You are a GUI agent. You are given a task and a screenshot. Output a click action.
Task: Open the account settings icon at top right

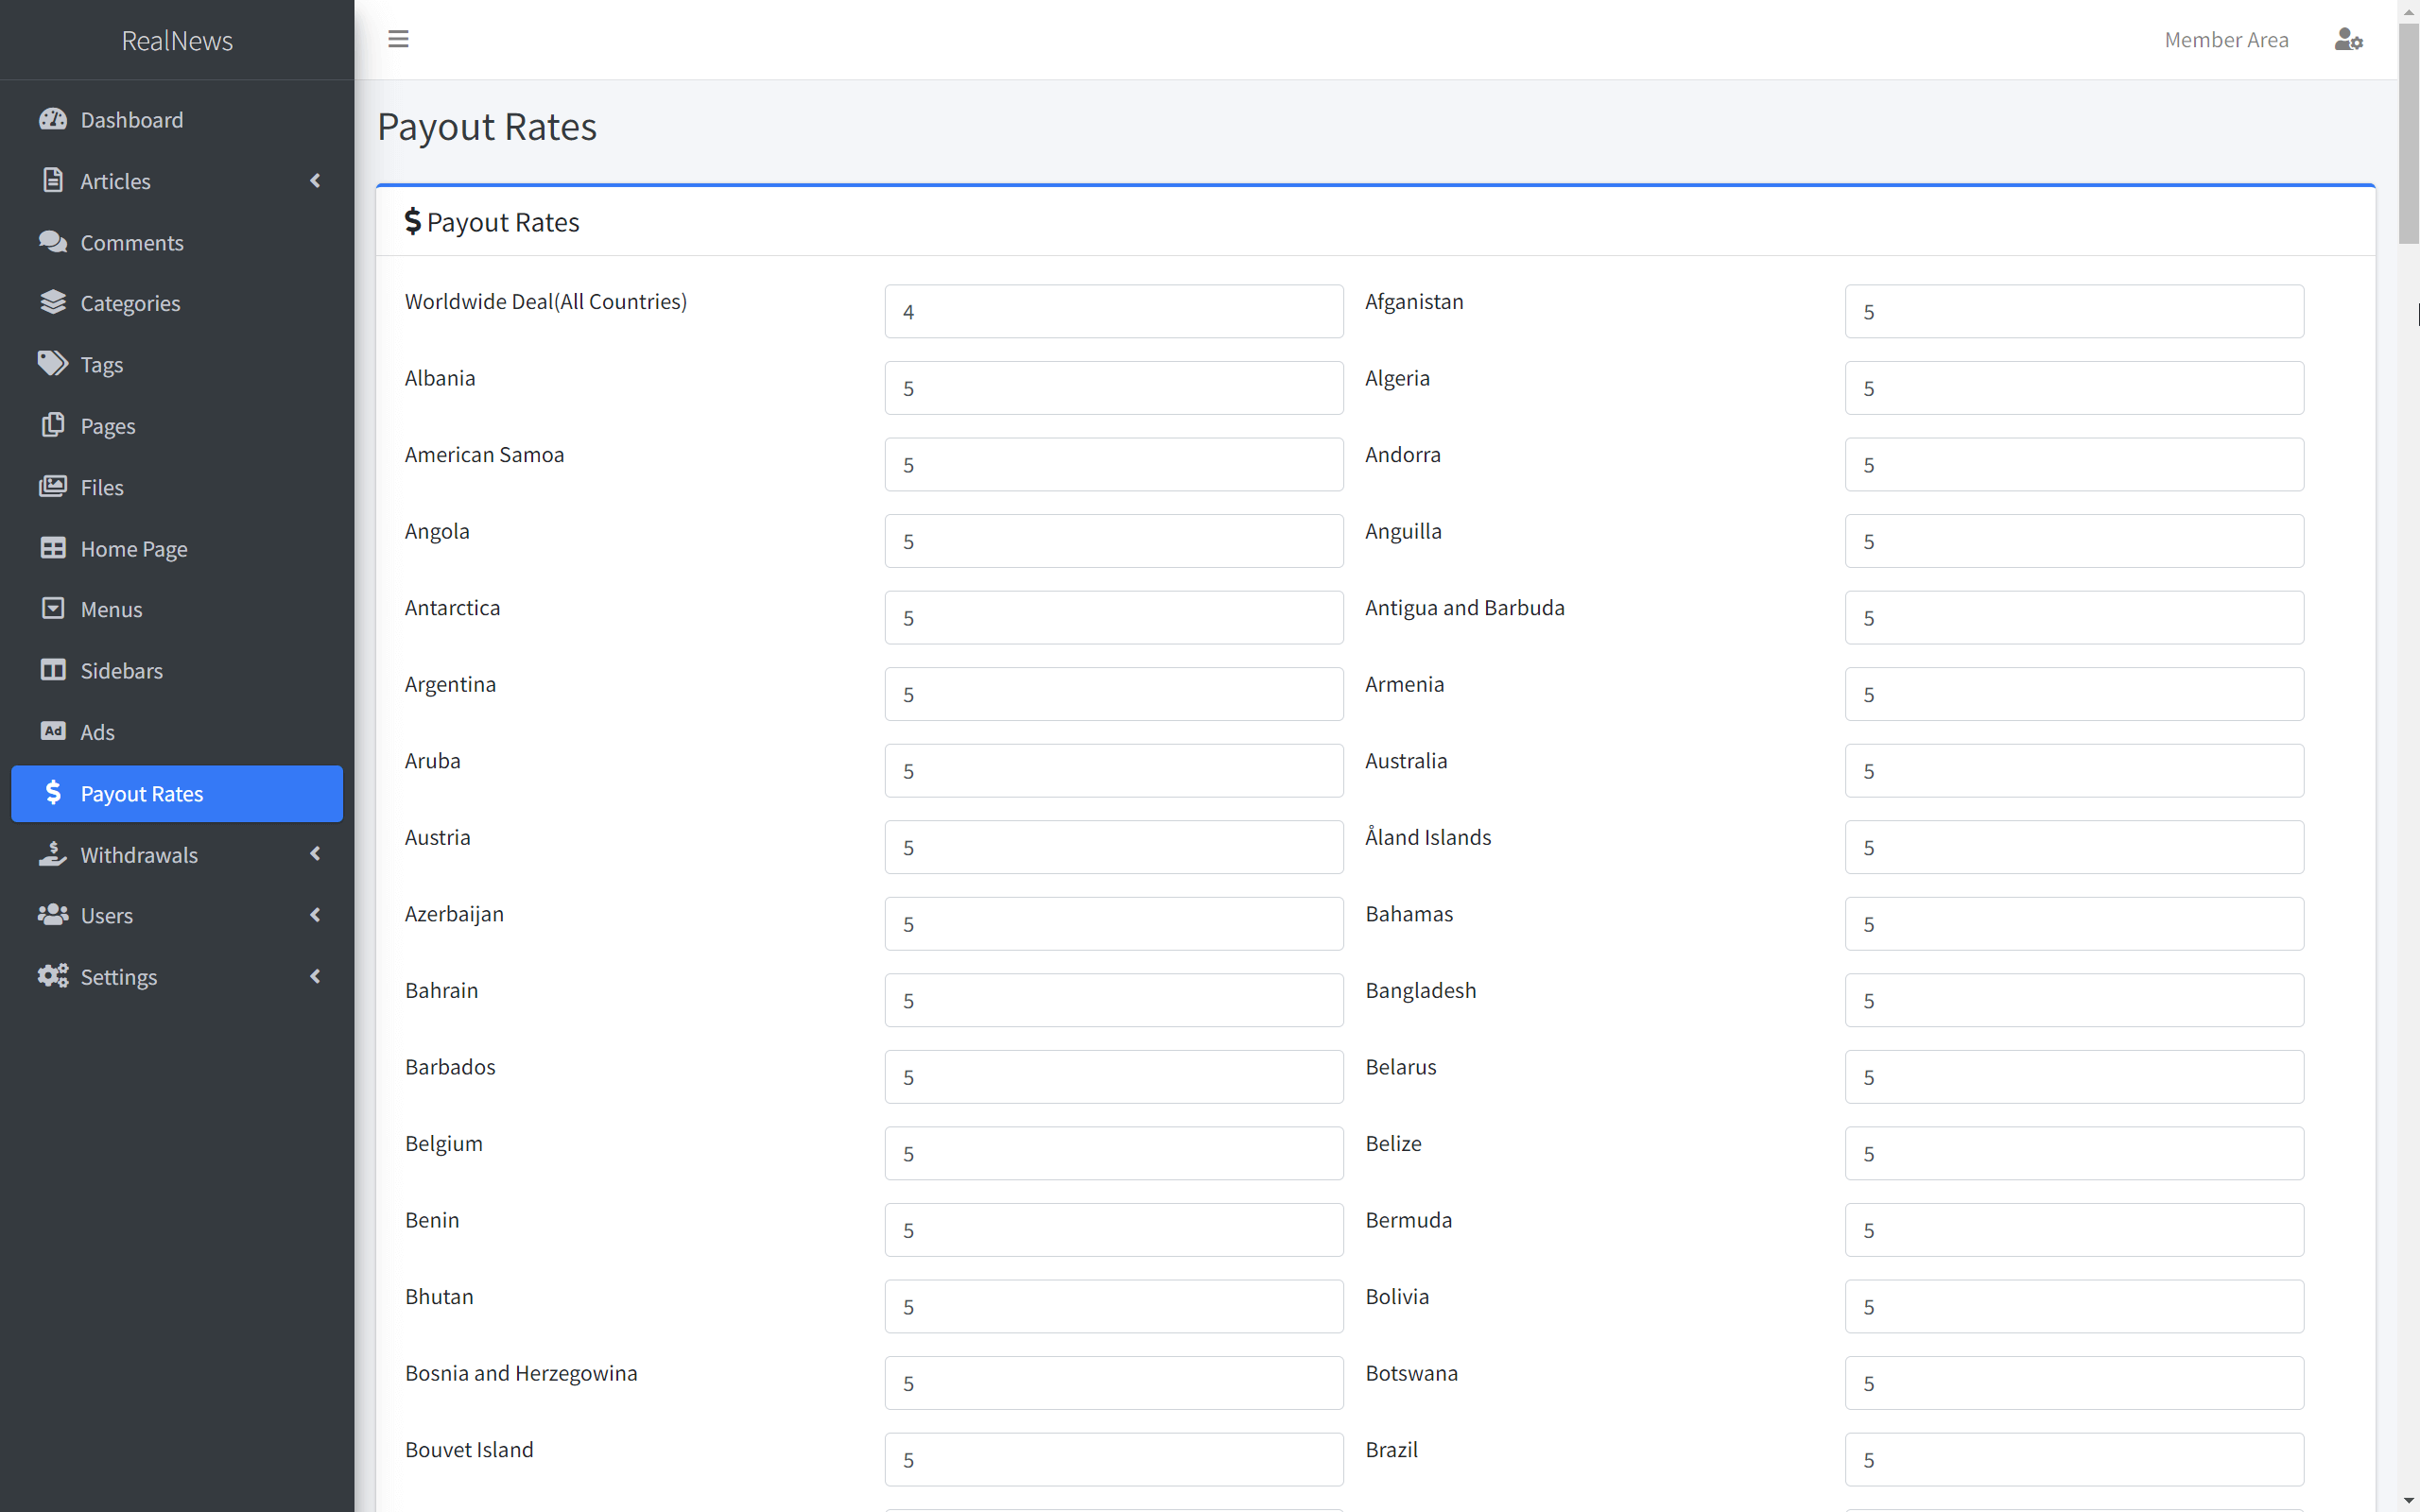(2348, 39)
